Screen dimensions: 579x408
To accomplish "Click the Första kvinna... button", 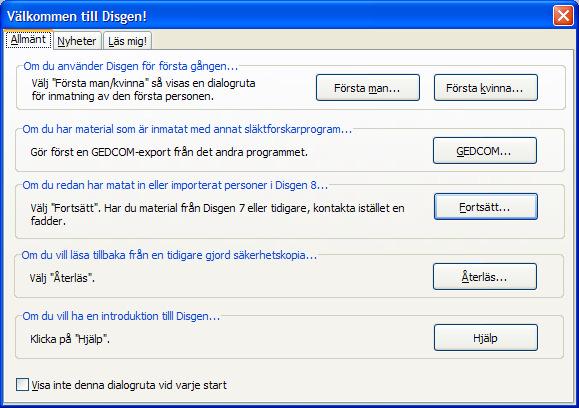I will tap(485, 88).
